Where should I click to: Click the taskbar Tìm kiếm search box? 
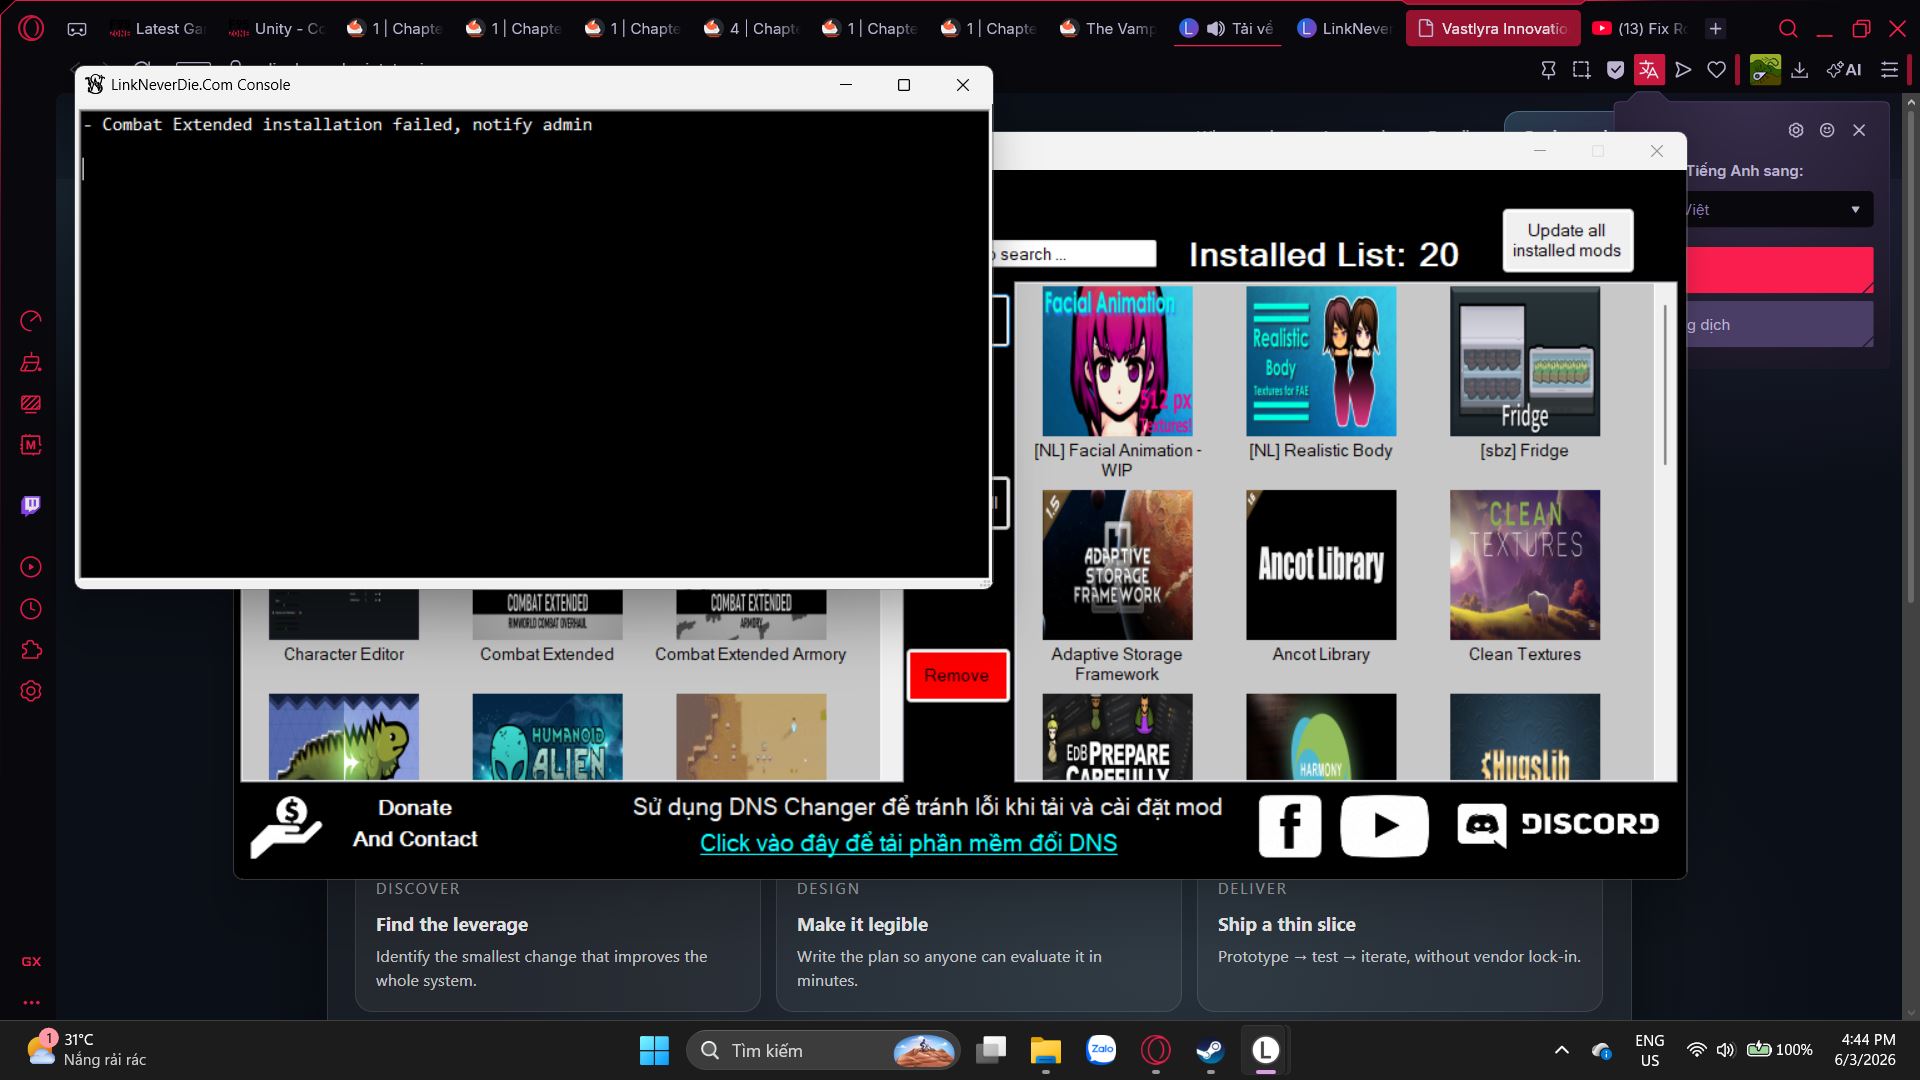823,1050
